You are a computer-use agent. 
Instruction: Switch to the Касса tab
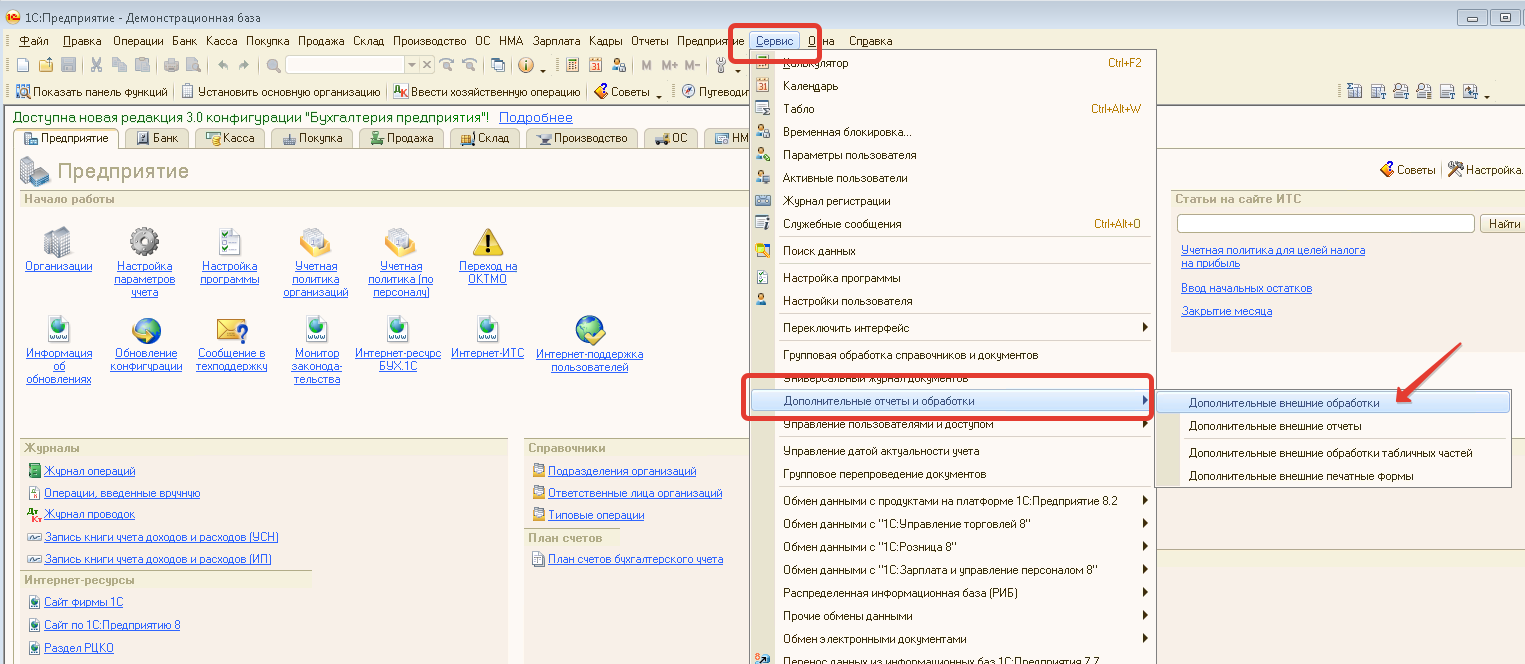(229, 138)
